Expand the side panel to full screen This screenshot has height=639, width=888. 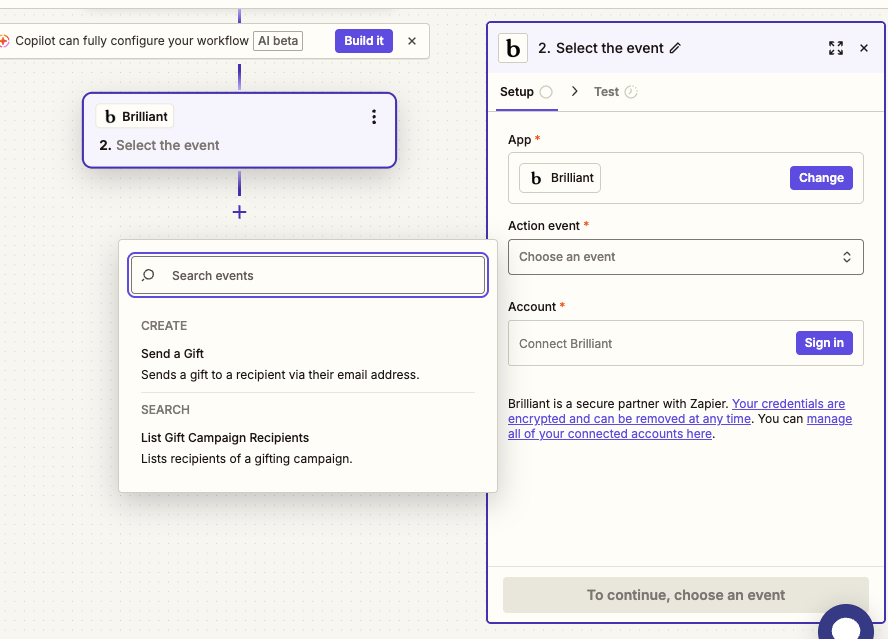point(836,48)
